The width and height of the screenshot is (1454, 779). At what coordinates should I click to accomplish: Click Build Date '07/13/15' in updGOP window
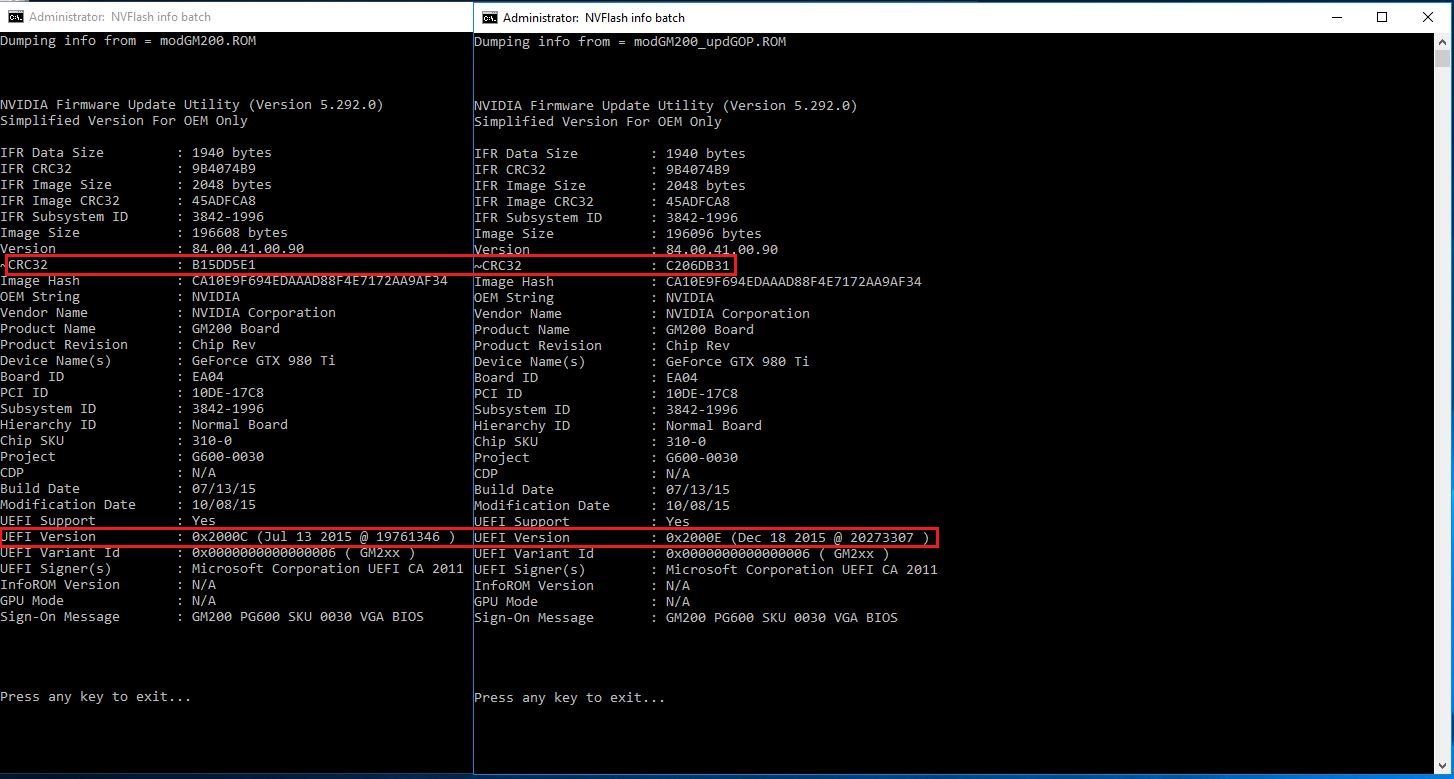[698, 490]
